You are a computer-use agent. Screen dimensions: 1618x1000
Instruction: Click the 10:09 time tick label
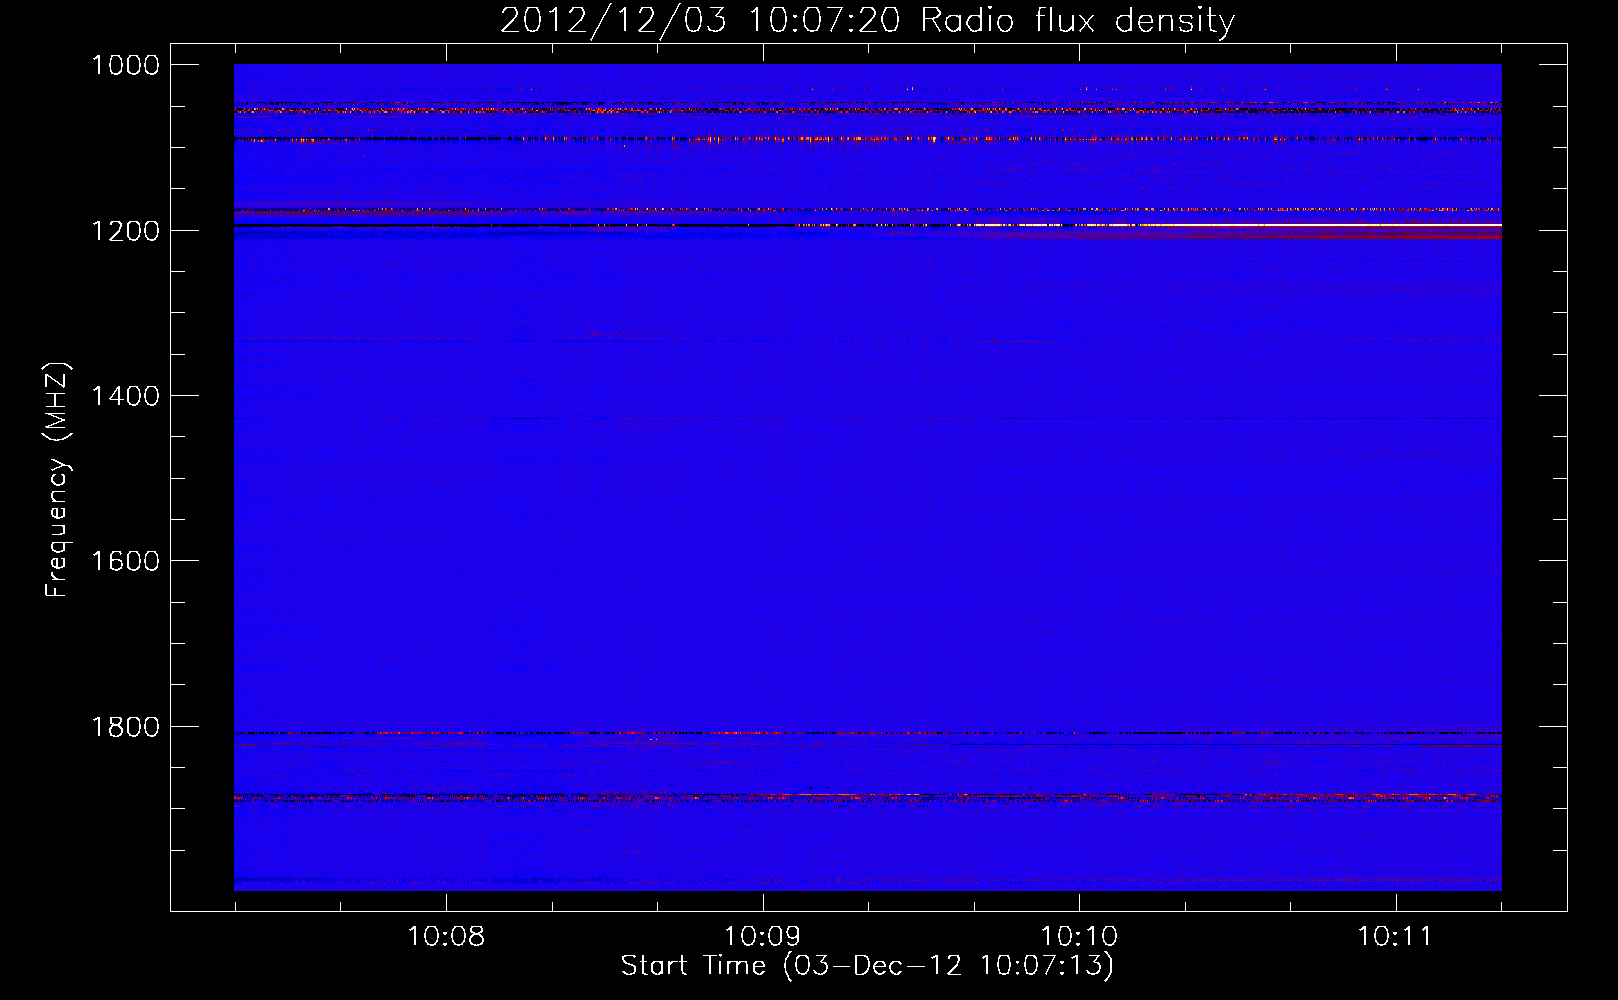click(x=763, y=937)
